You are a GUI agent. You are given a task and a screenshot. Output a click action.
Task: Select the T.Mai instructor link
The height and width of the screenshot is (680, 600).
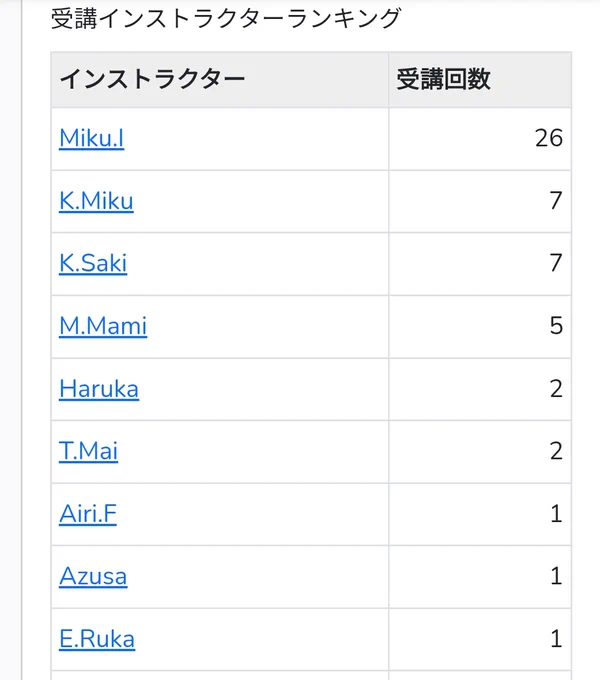coord(88,451)
